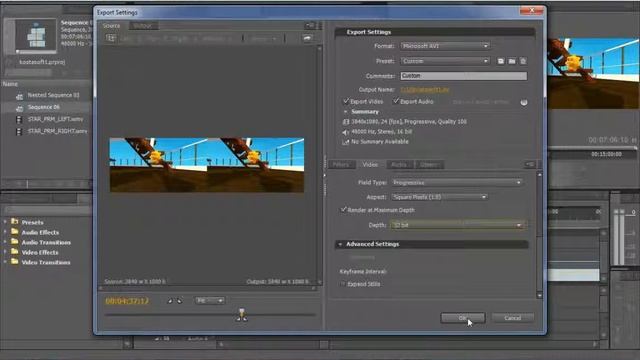The height and width of the screenshot is (360, 640).
Task: Open the Depth dropdown
Action: (457, 225)
